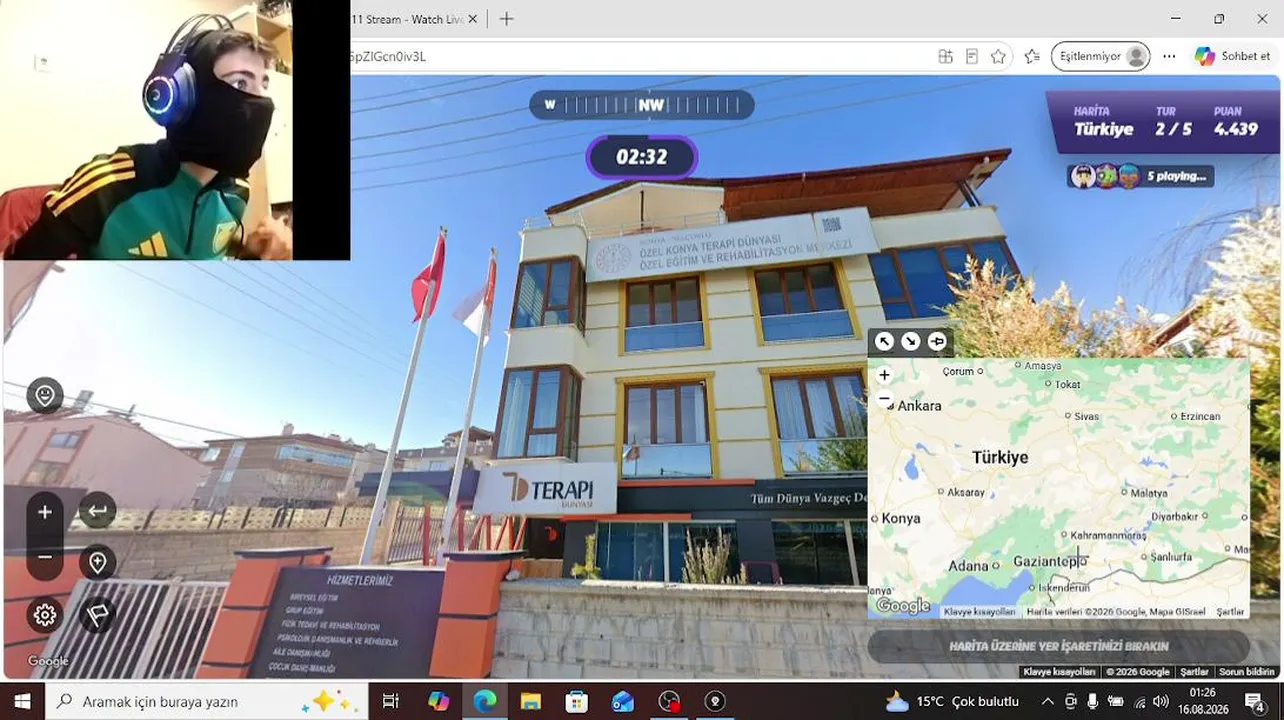Open a new browser tab
Screen dimensions: 1284x720
pos(506,19)
